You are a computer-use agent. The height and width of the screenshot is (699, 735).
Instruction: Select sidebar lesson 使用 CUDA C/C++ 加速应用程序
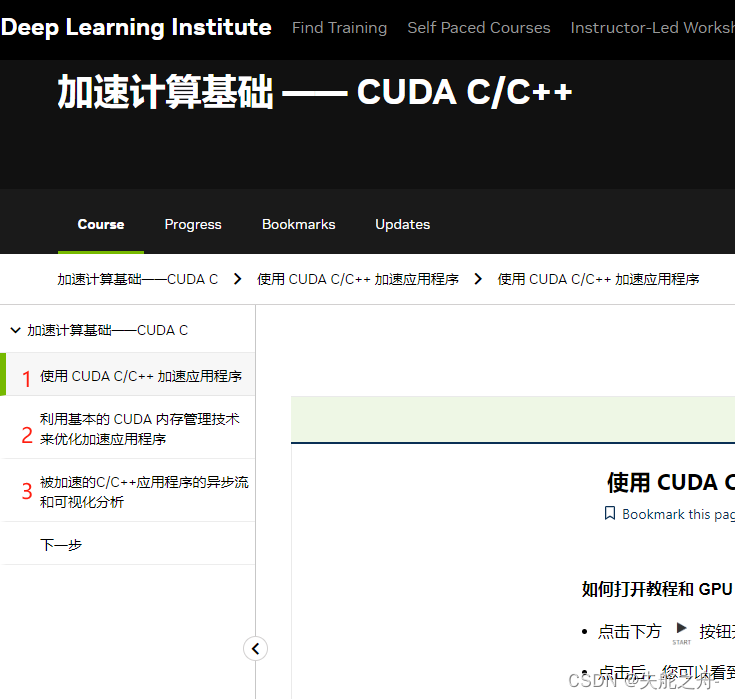tap(128, 376)
